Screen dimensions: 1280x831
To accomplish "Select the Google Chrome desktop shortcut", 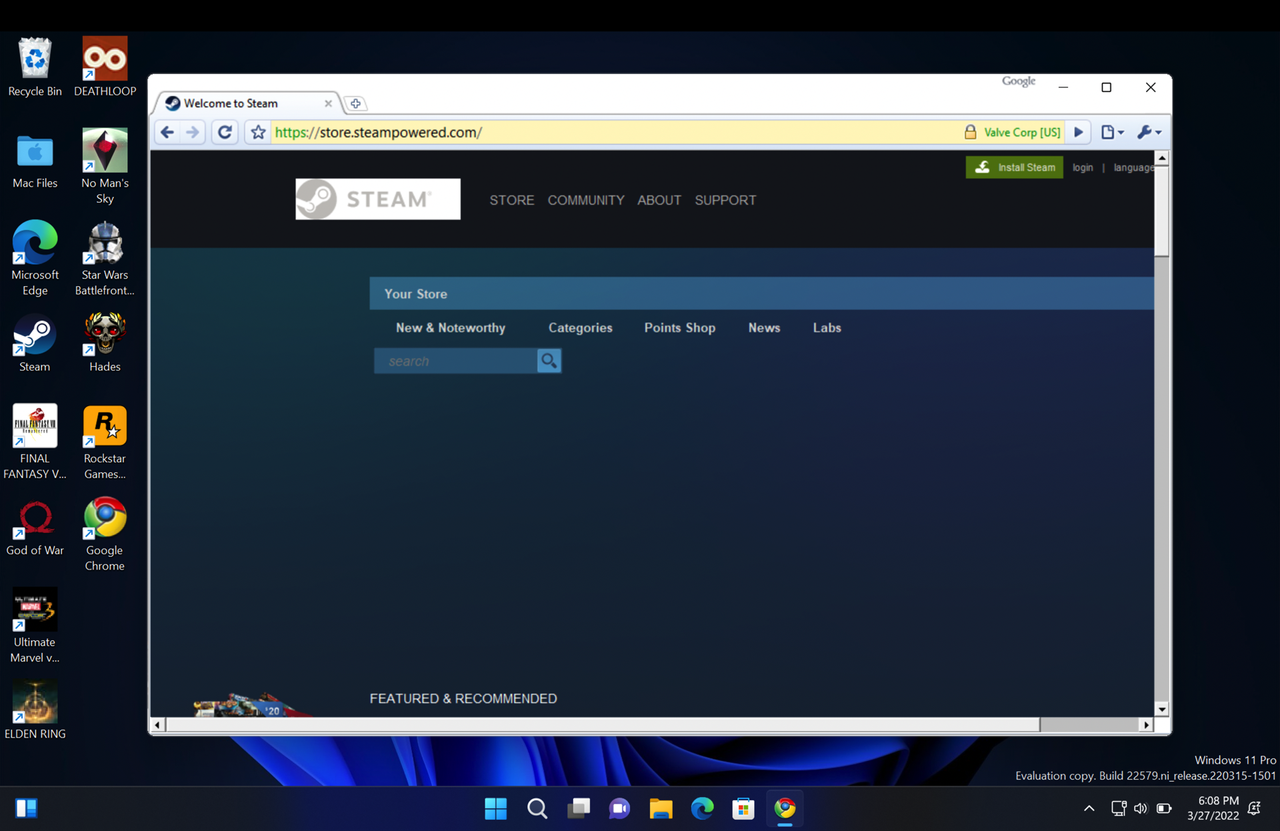I will coord(105,534).
